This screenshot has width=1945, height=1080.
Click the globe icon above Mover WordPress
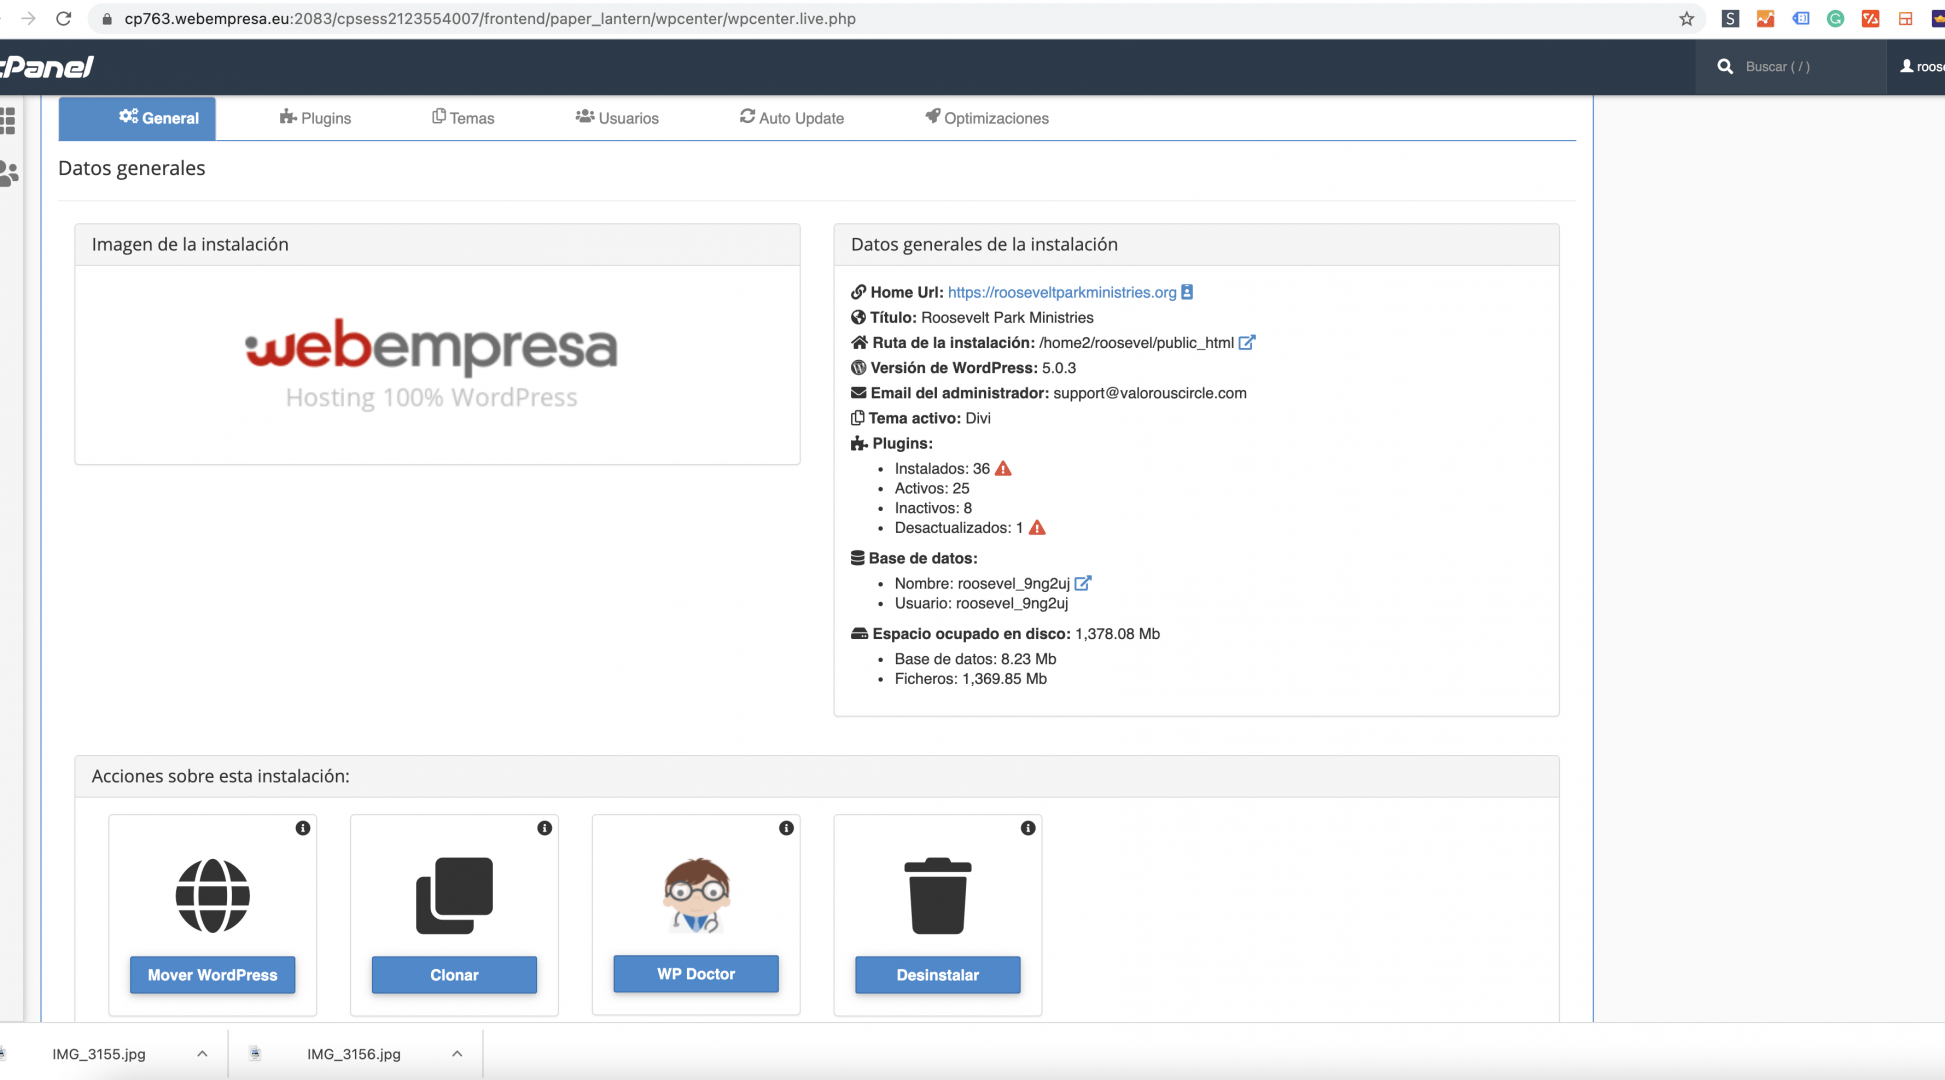pyautogui.click(x=213, y=896)
